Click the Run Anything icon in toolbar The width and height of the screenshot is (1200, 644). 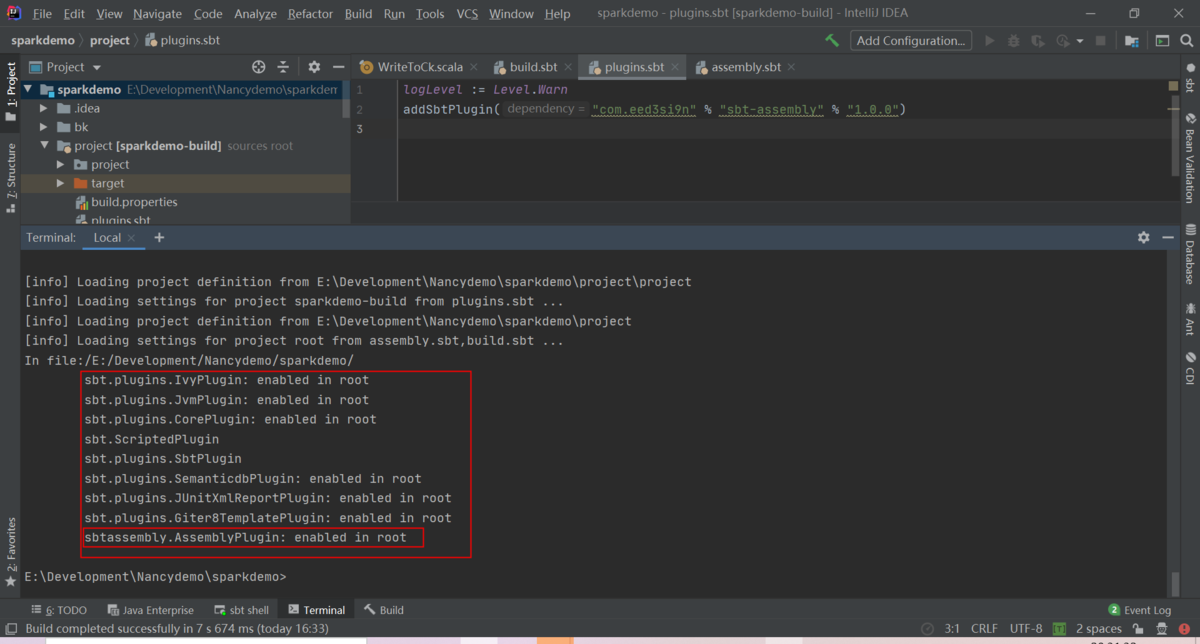tap(1162, 41)
